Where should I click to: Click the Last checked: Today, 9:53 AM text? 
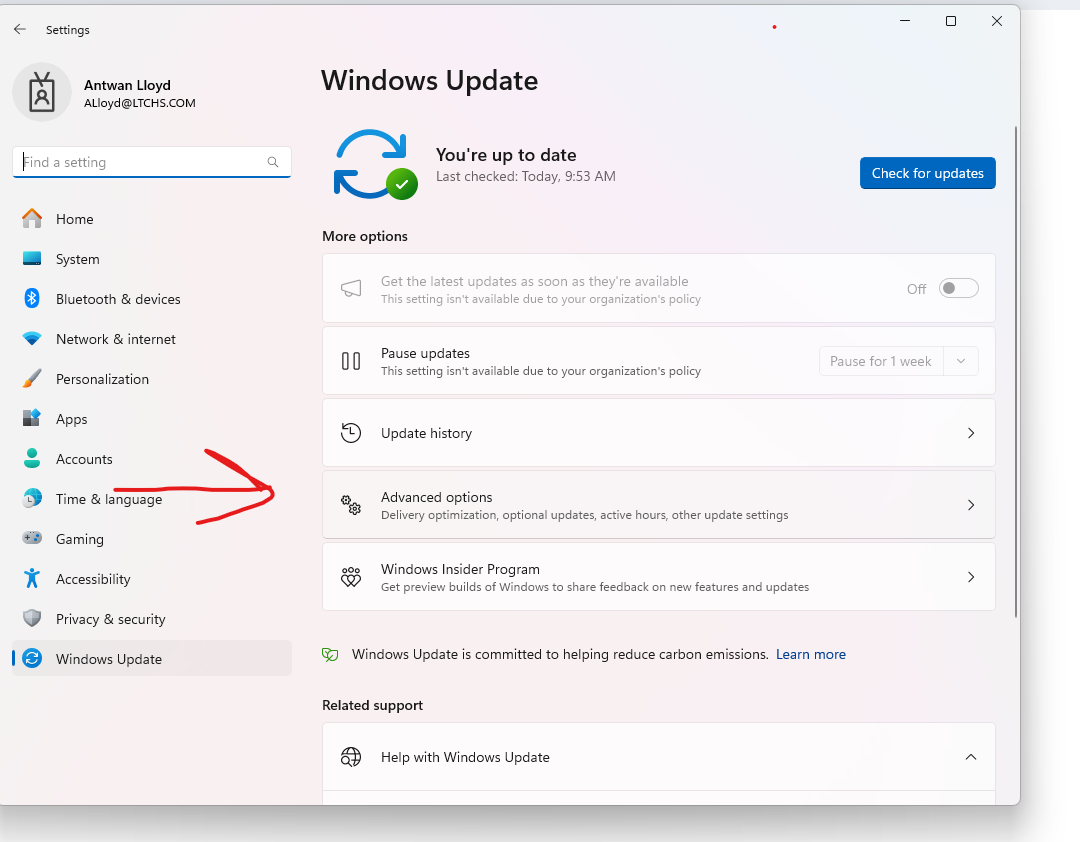click(x=526, y=176)
